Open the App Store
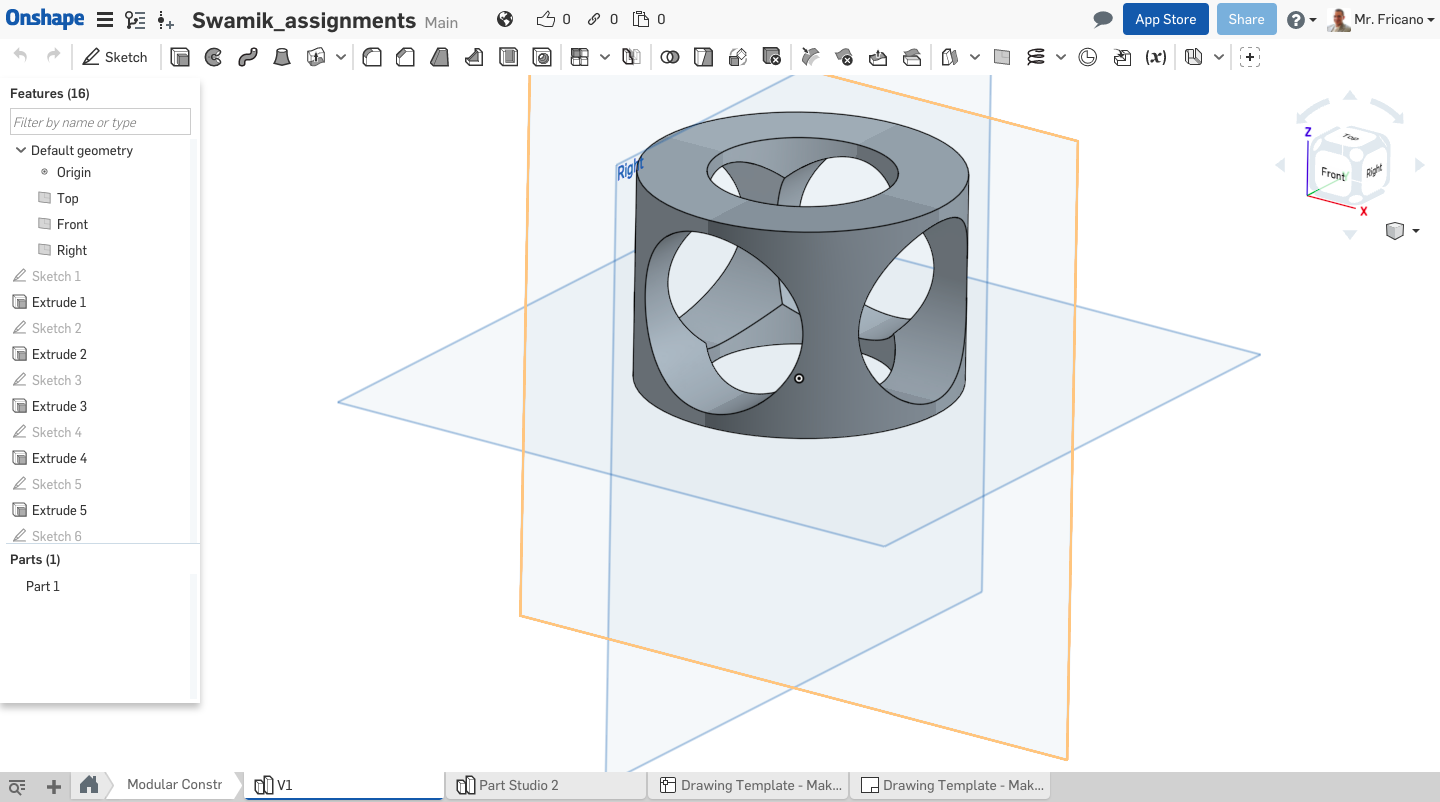 (1166, 19)
